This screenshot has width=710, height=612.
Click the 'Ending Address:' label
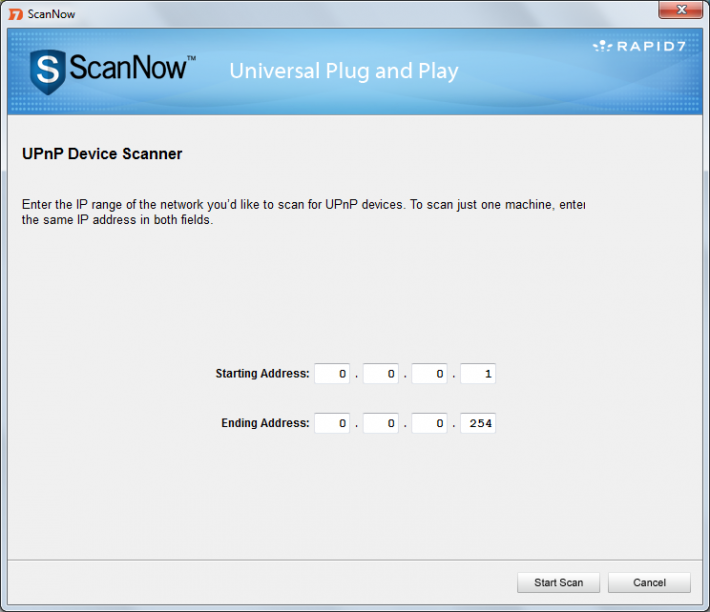point(265,423)
